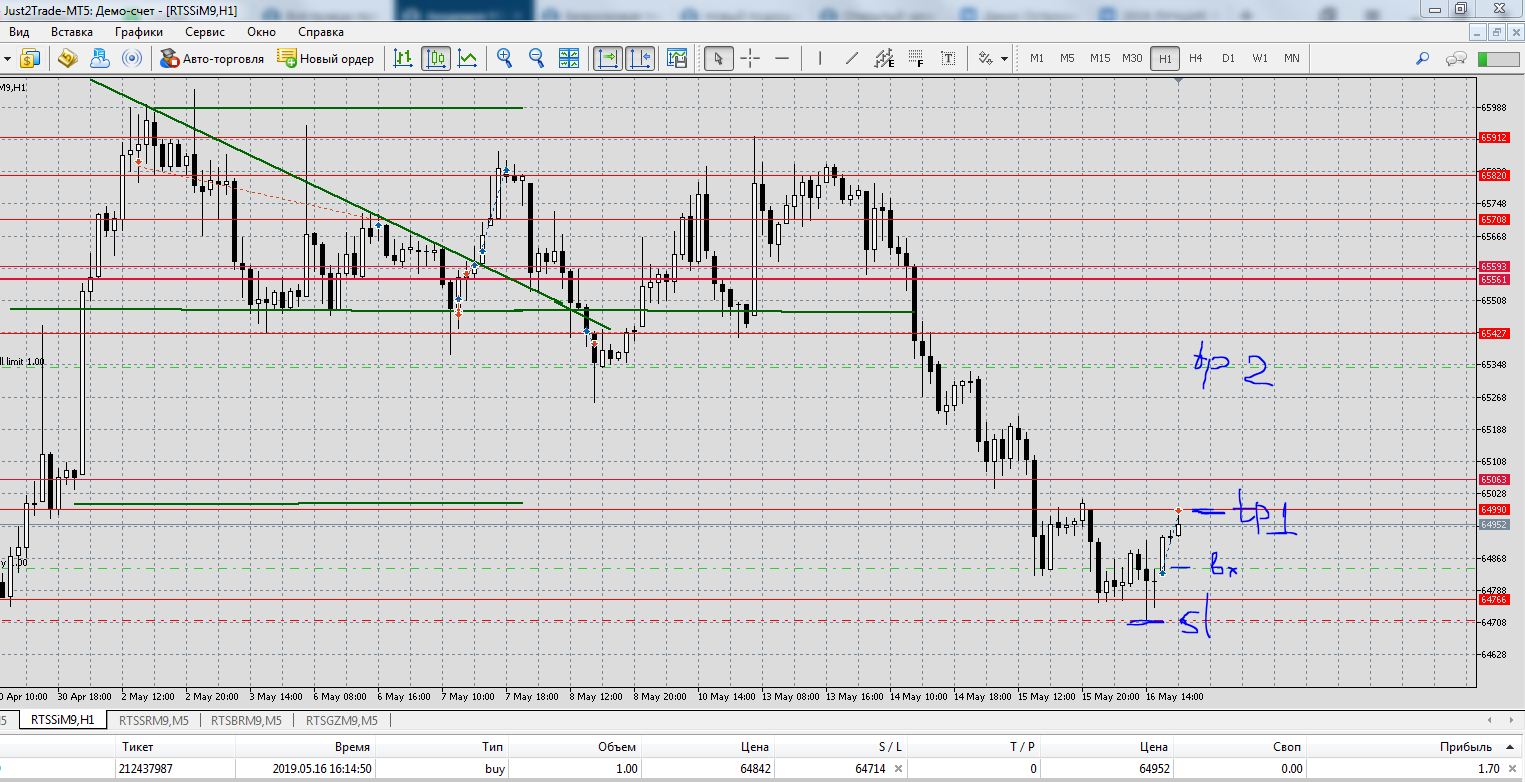Open the dropdown arrow before Market Watch icon
The image size is (1525, 782).
click(x=7, y=58)
